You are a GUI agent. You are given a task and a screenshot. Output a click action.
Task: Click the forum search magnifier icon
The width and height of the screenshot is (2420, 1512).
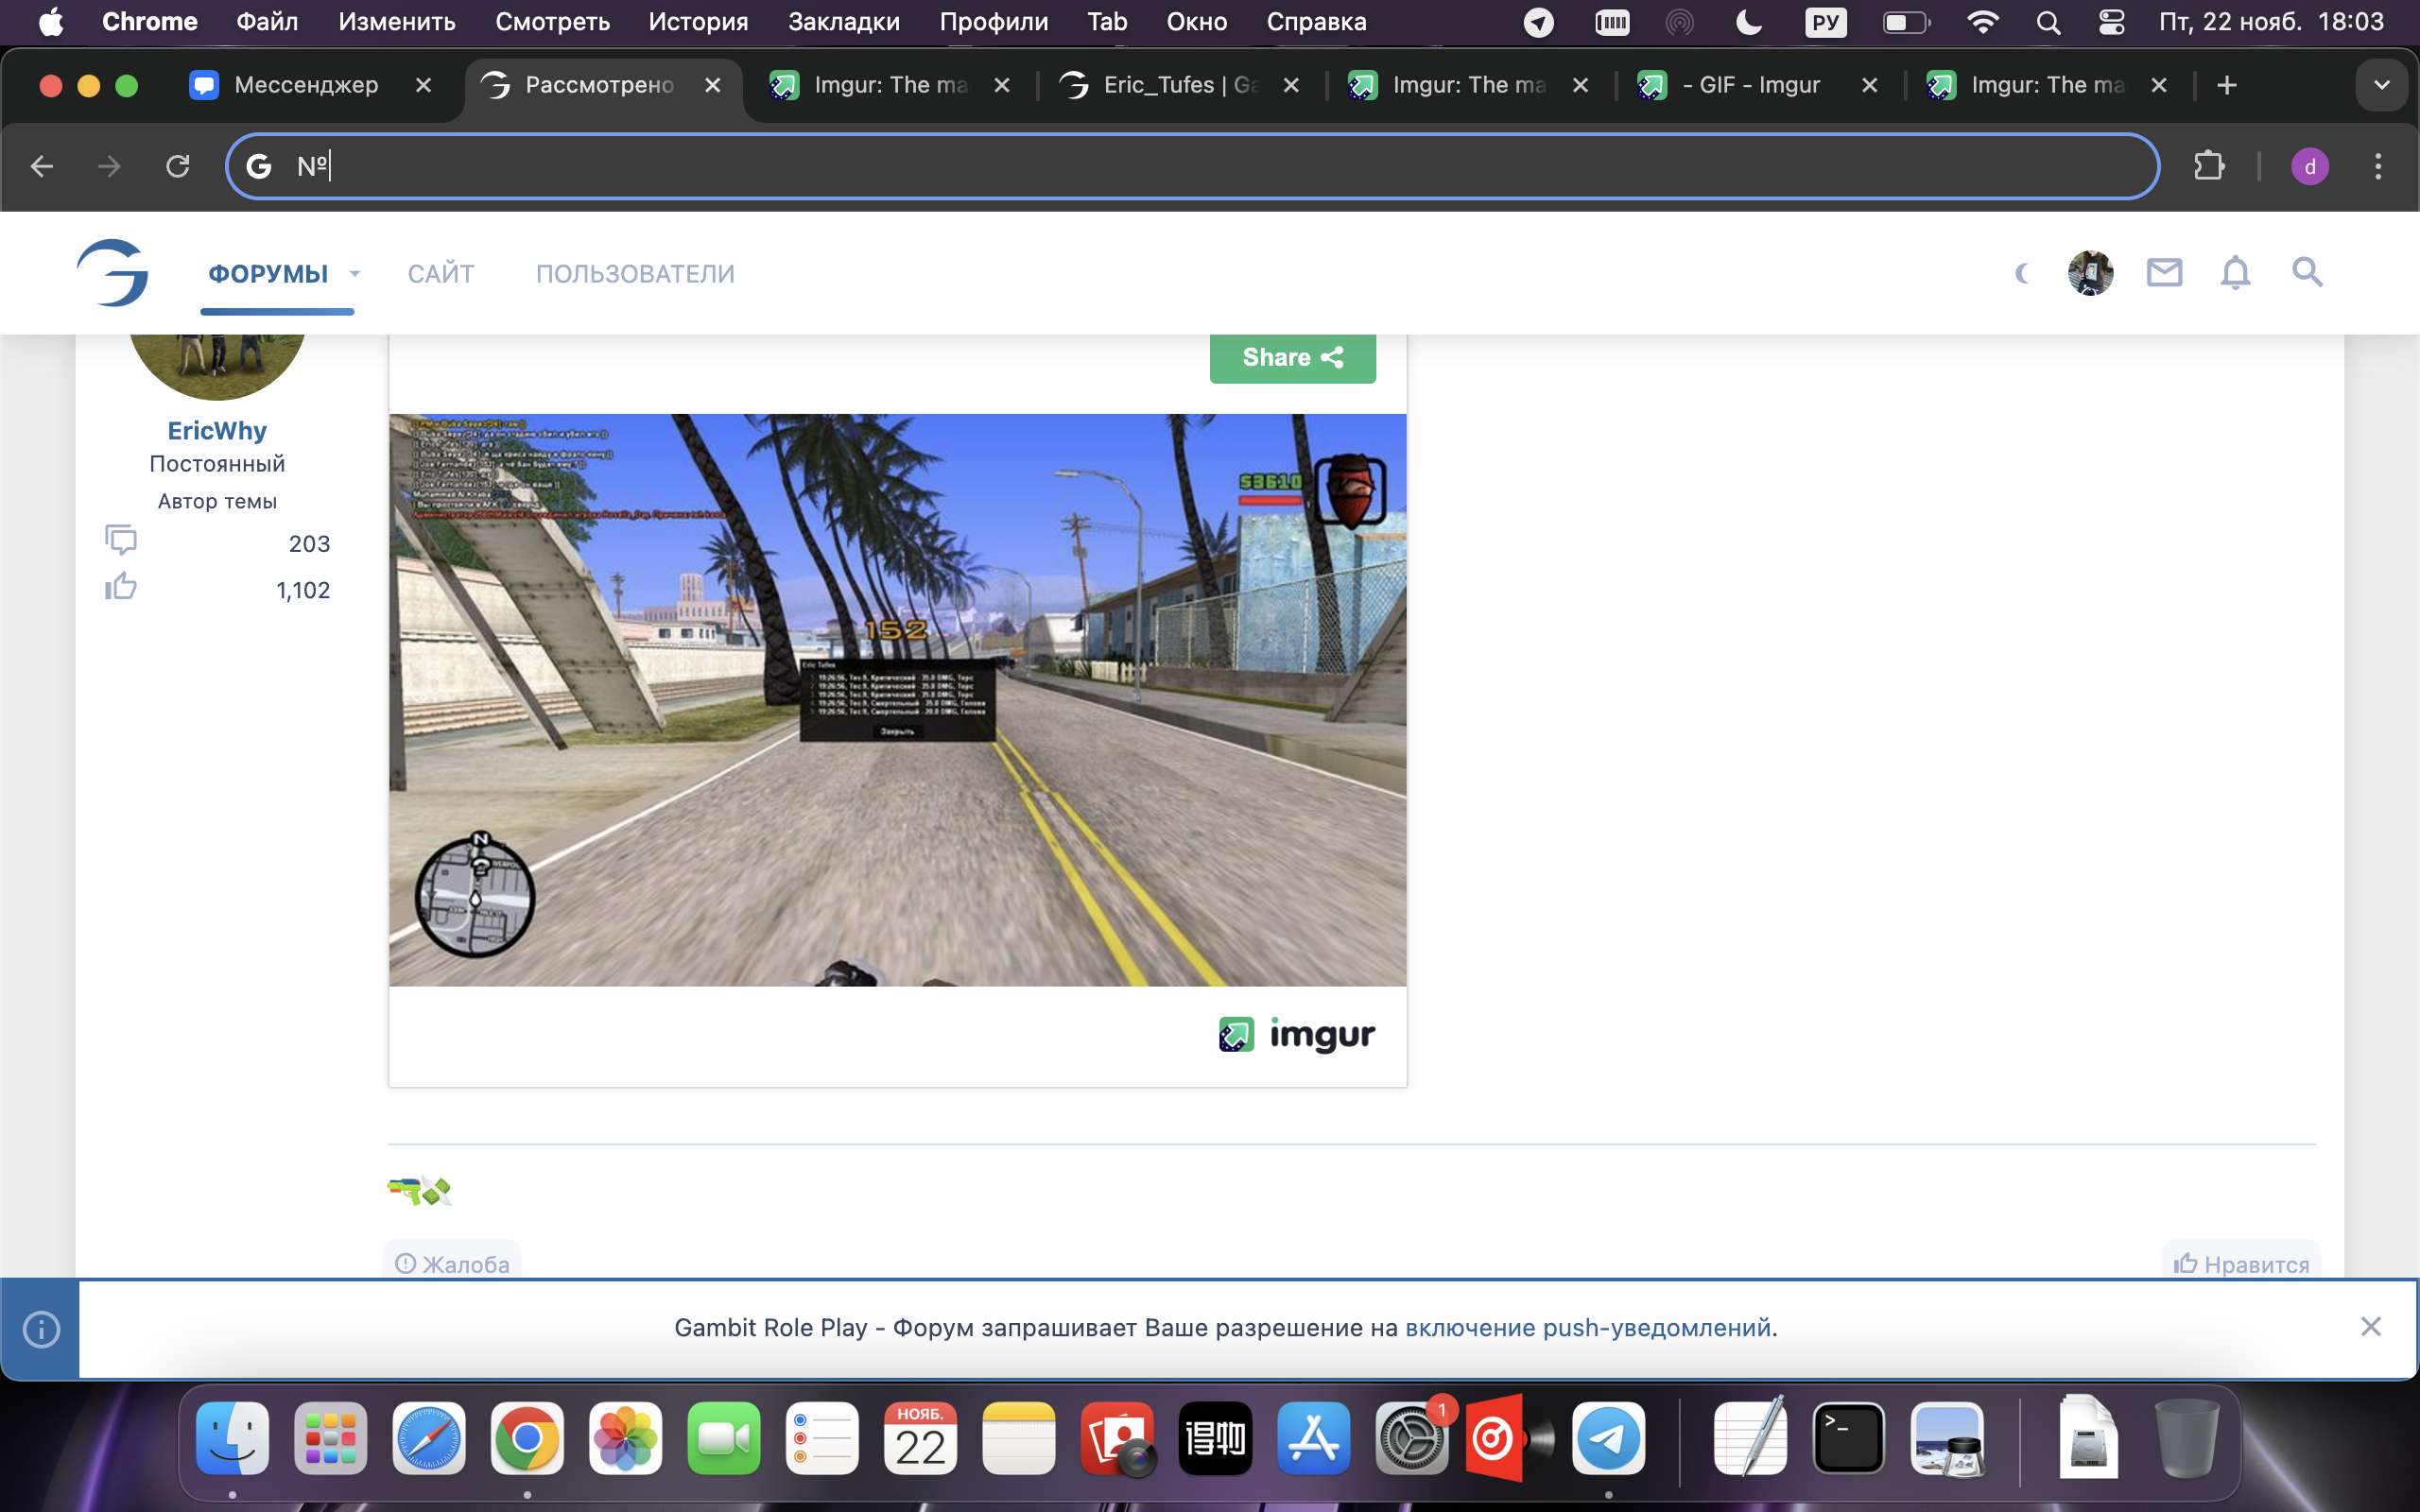[x=2307, y=272]
